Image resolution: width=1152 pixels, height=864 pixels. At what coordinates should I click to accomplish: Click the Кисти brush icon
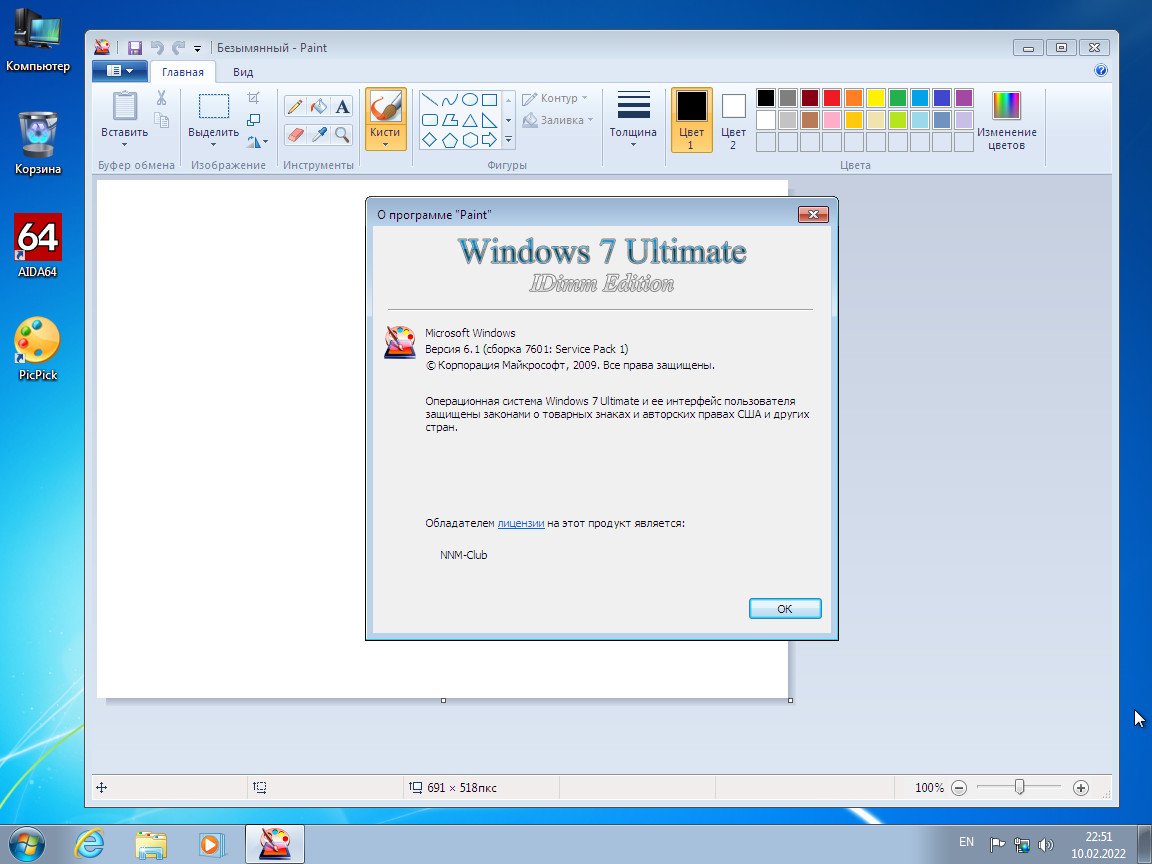[x=385, y=107]
